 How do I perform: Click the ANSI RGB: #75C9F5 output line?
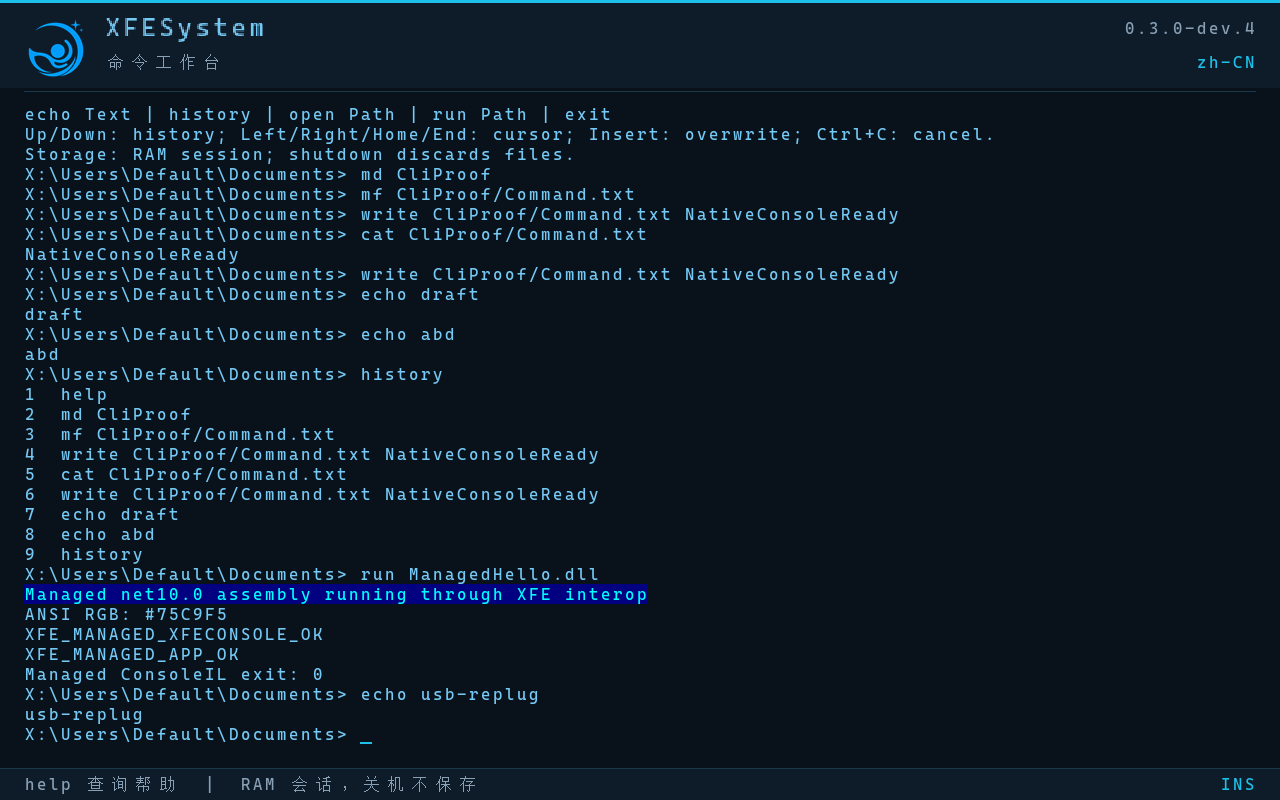point(127,615)
